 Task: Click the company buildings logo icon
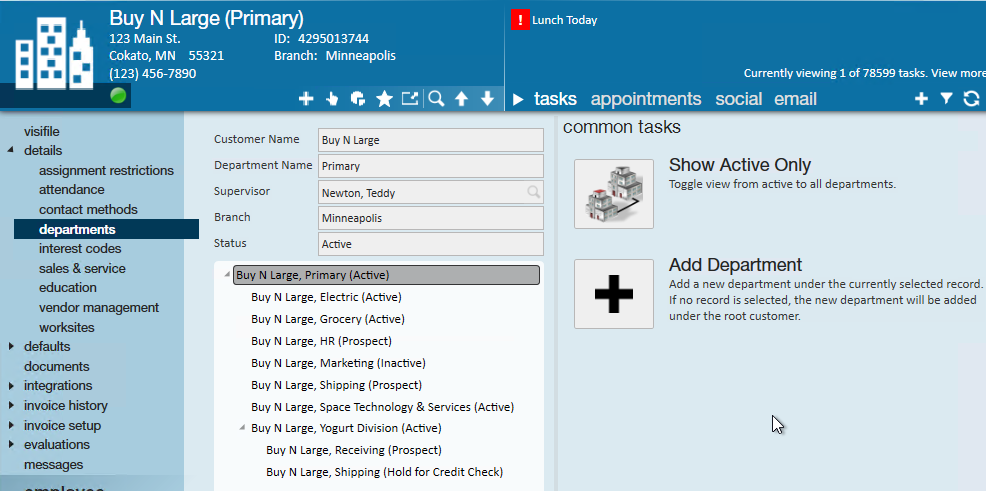pyautogui.click(x=53, y=53)
